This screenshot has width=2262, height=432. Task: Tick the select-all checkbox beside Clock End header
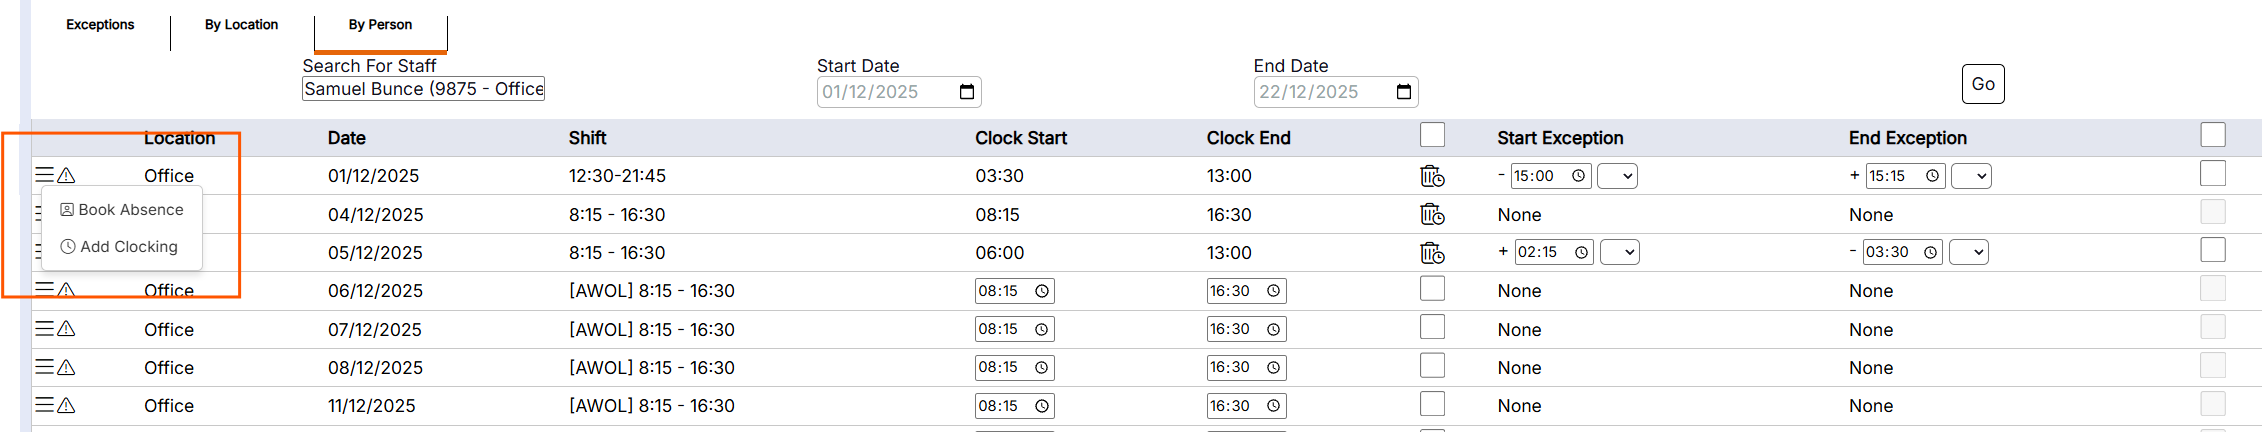click(1432, 135)
